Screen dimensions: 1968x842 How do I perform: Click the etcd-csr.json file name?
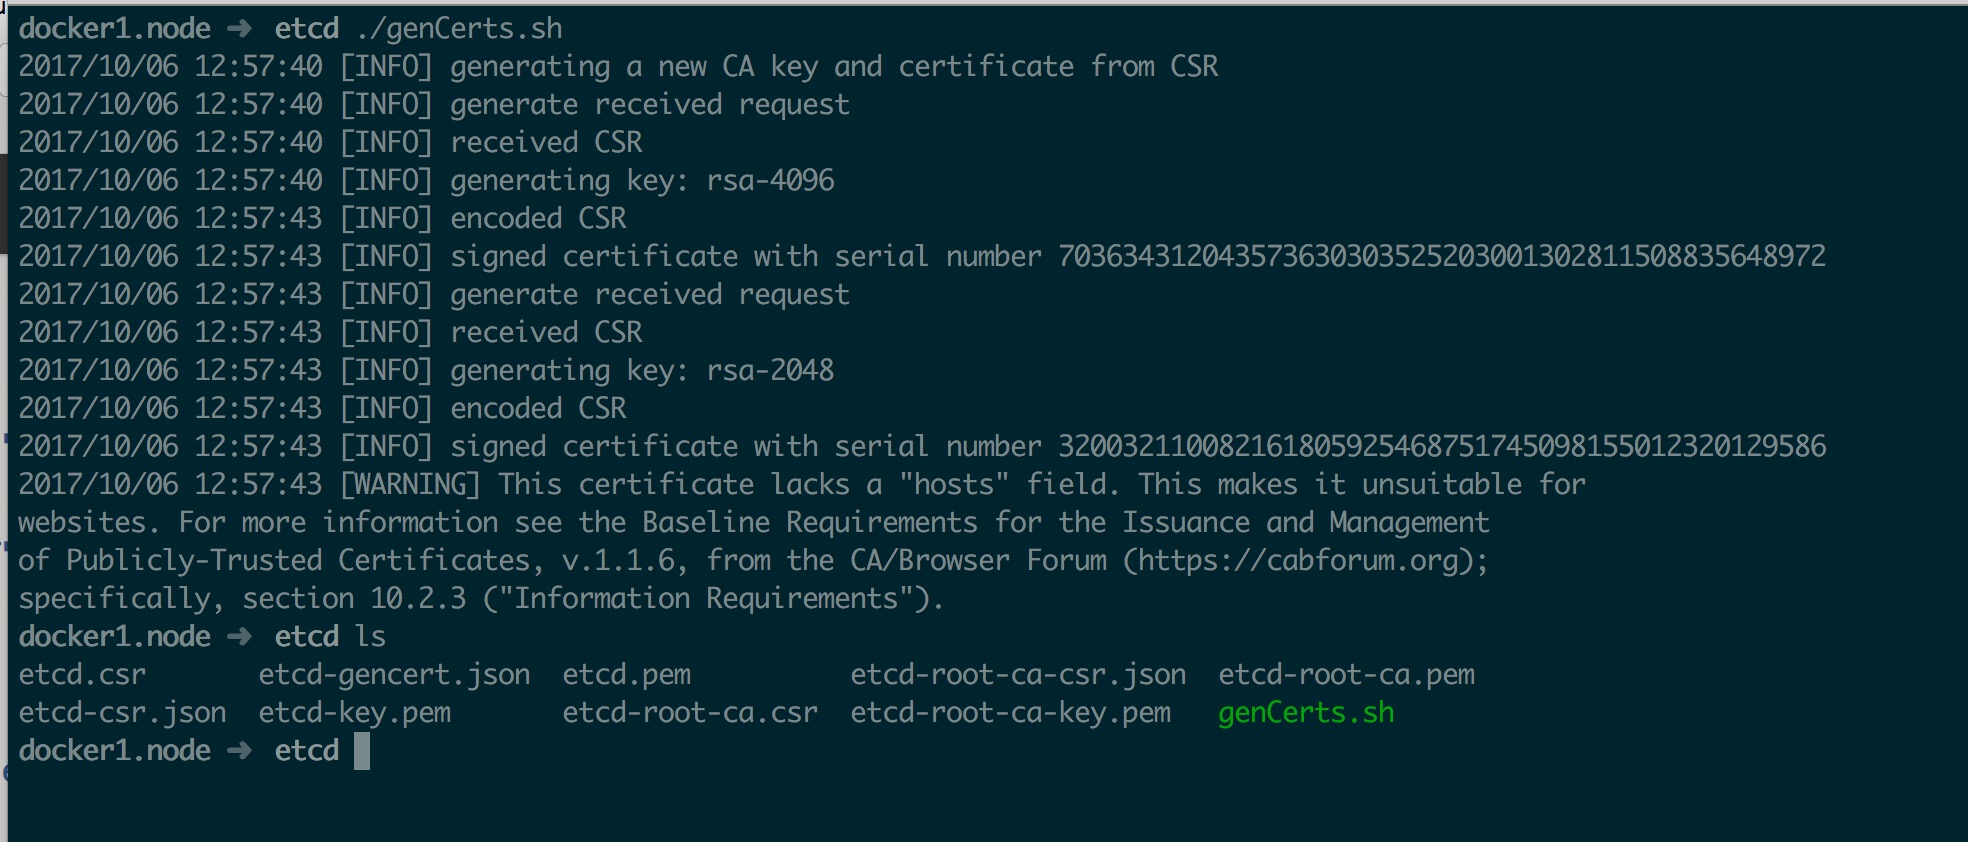122,713
